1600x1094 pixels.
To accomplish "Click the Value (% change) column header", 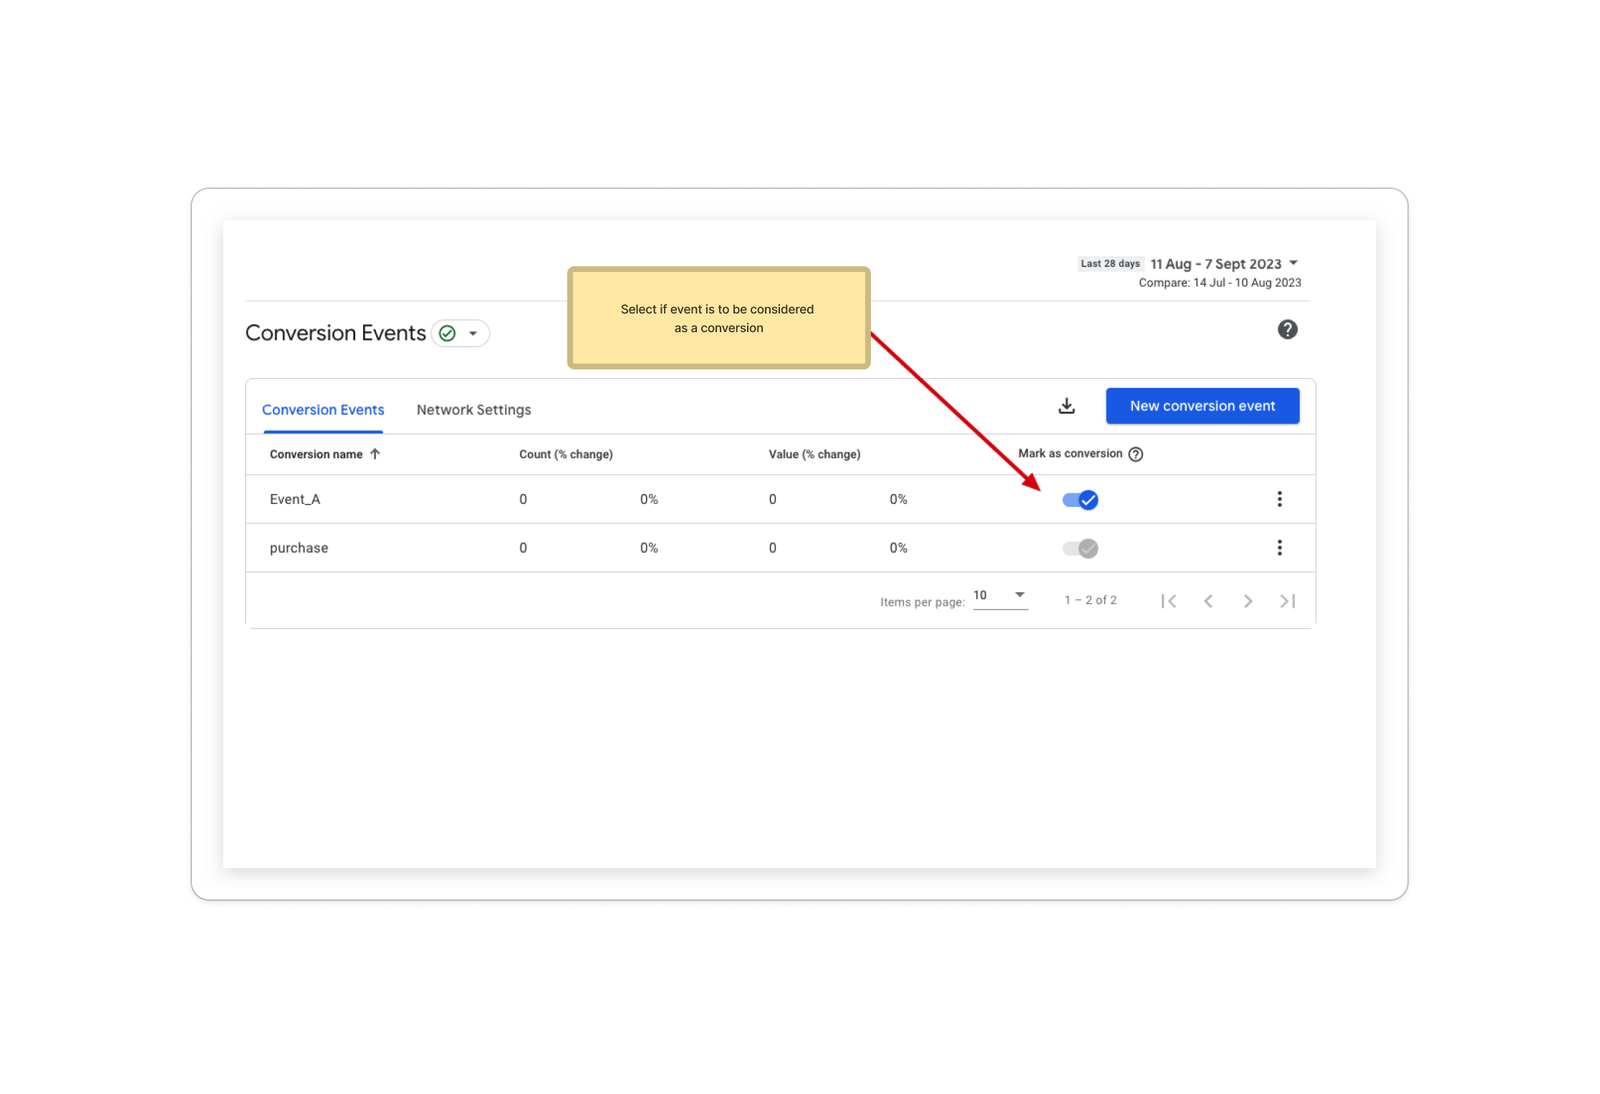I will [814, 454].
